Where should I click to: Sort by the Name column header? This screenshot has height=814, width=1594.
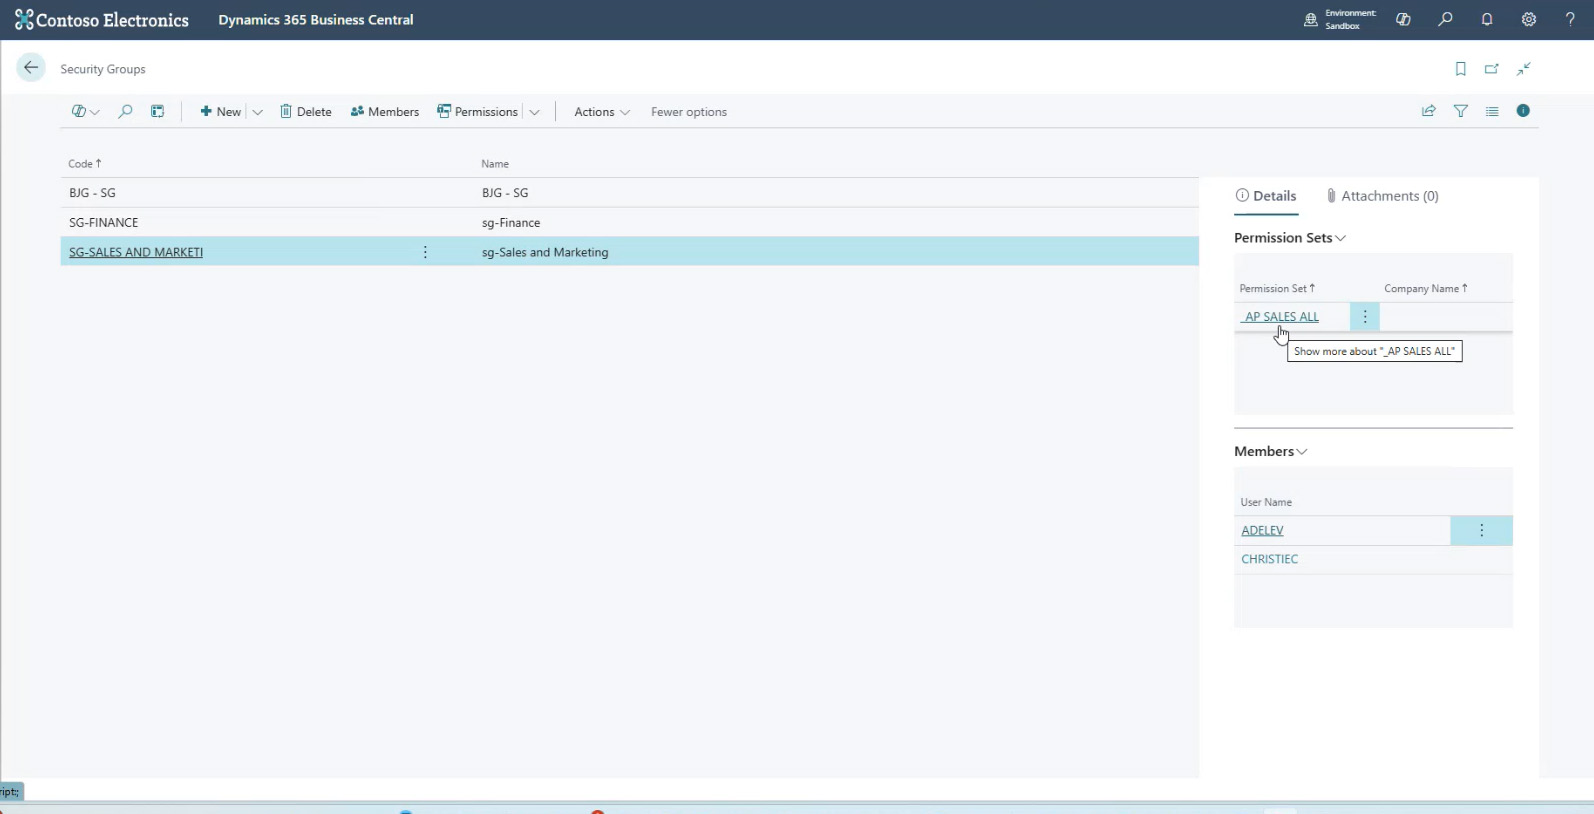coord(495,164)
